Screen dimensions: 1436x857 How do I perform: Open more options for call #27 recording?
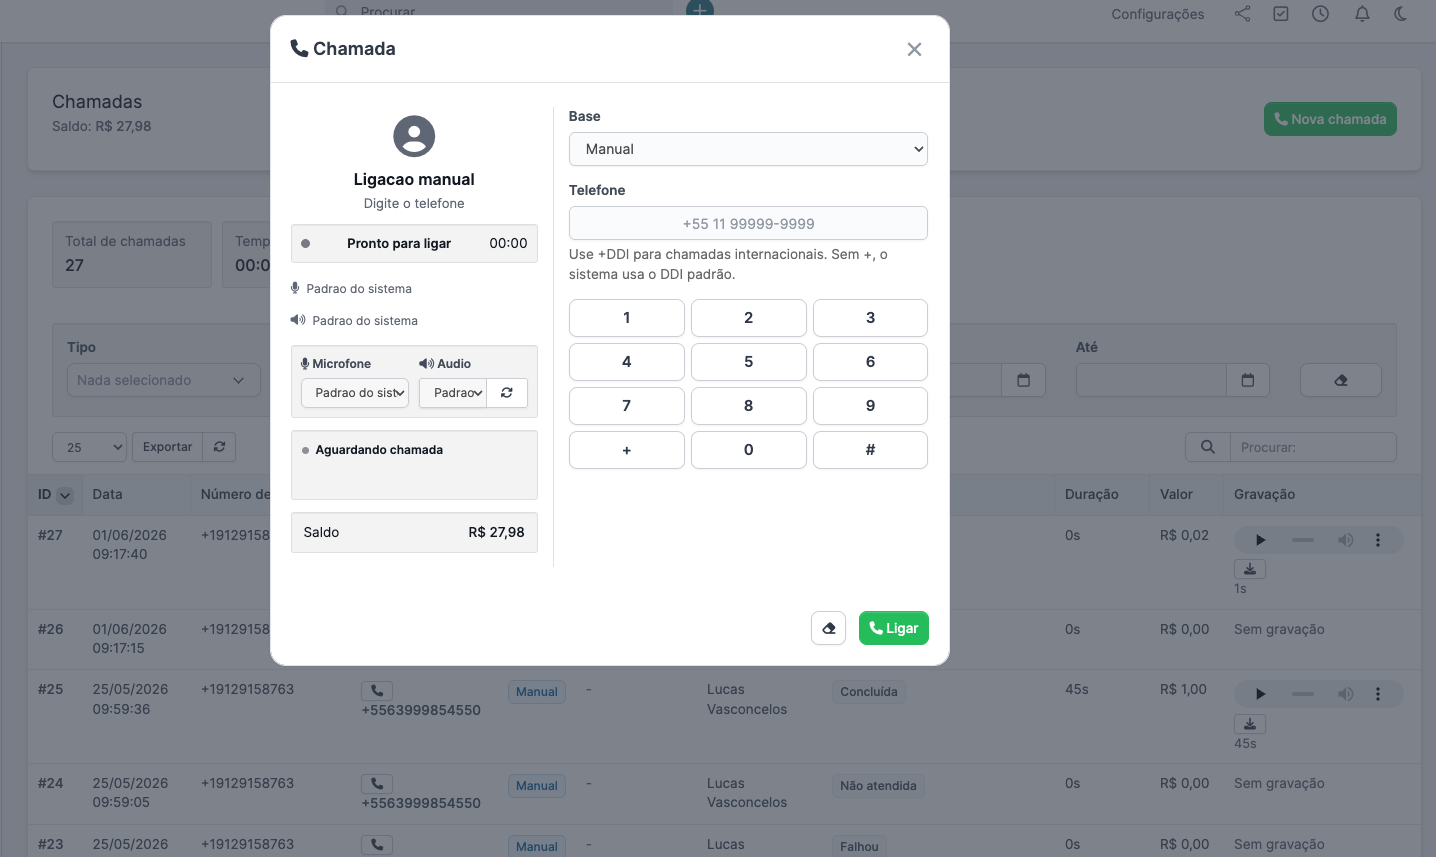click(1378, 540)
